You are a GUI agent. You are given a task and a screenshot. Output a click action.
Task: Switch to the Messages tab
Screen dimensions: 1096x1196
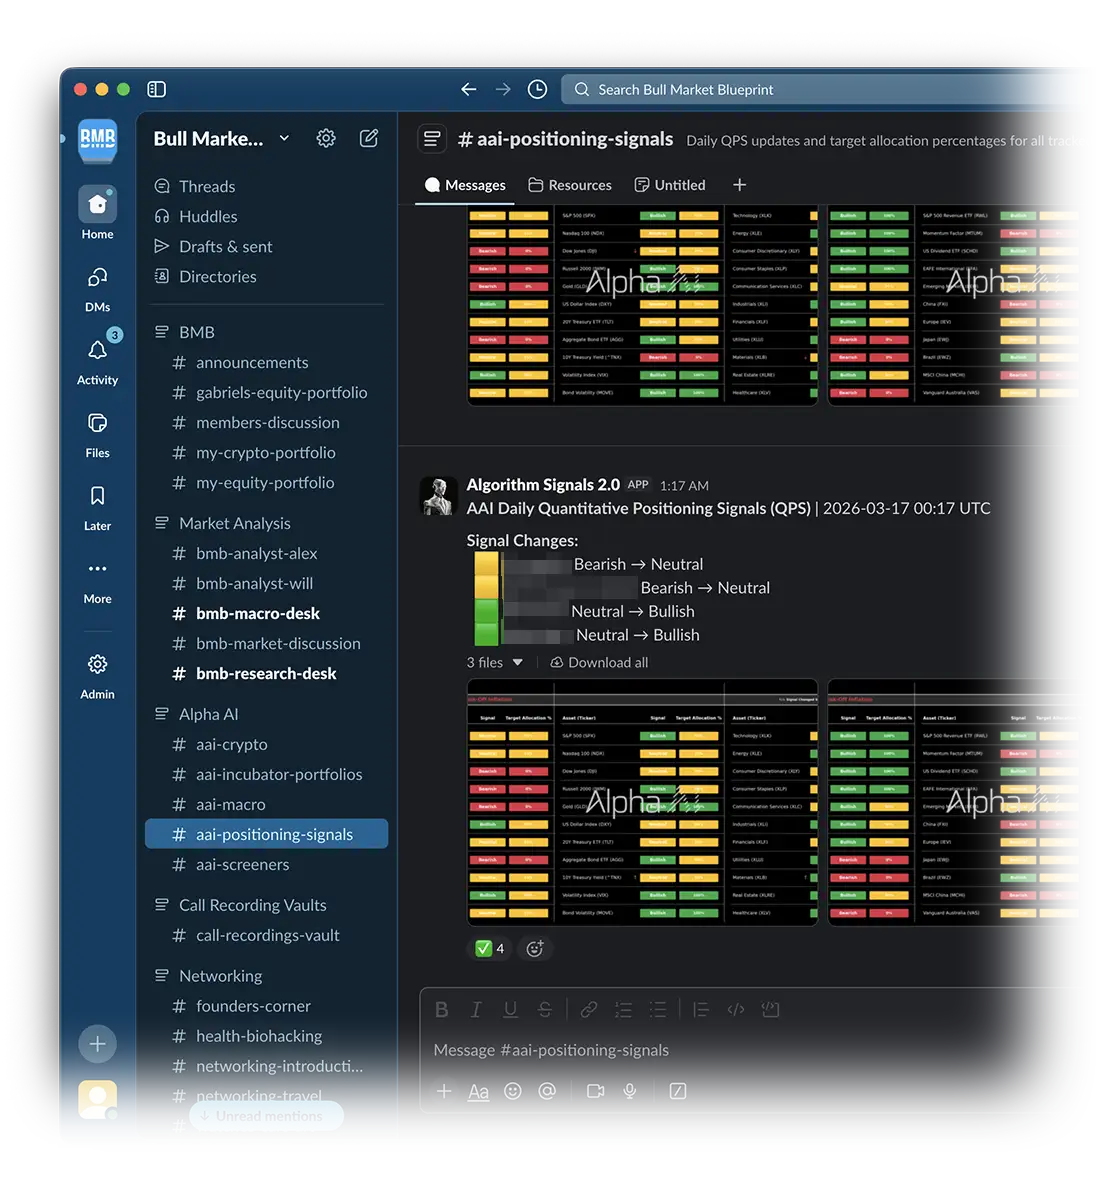465,185
